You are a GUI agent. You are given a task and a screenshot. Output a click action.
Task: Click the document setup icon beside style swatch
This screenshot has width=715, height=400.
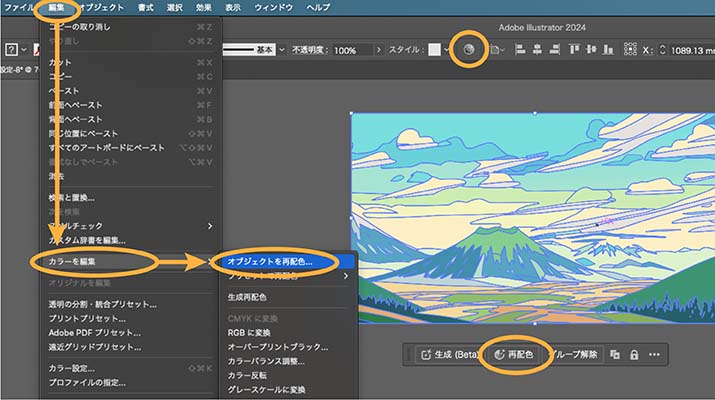[x=495, y=49]
